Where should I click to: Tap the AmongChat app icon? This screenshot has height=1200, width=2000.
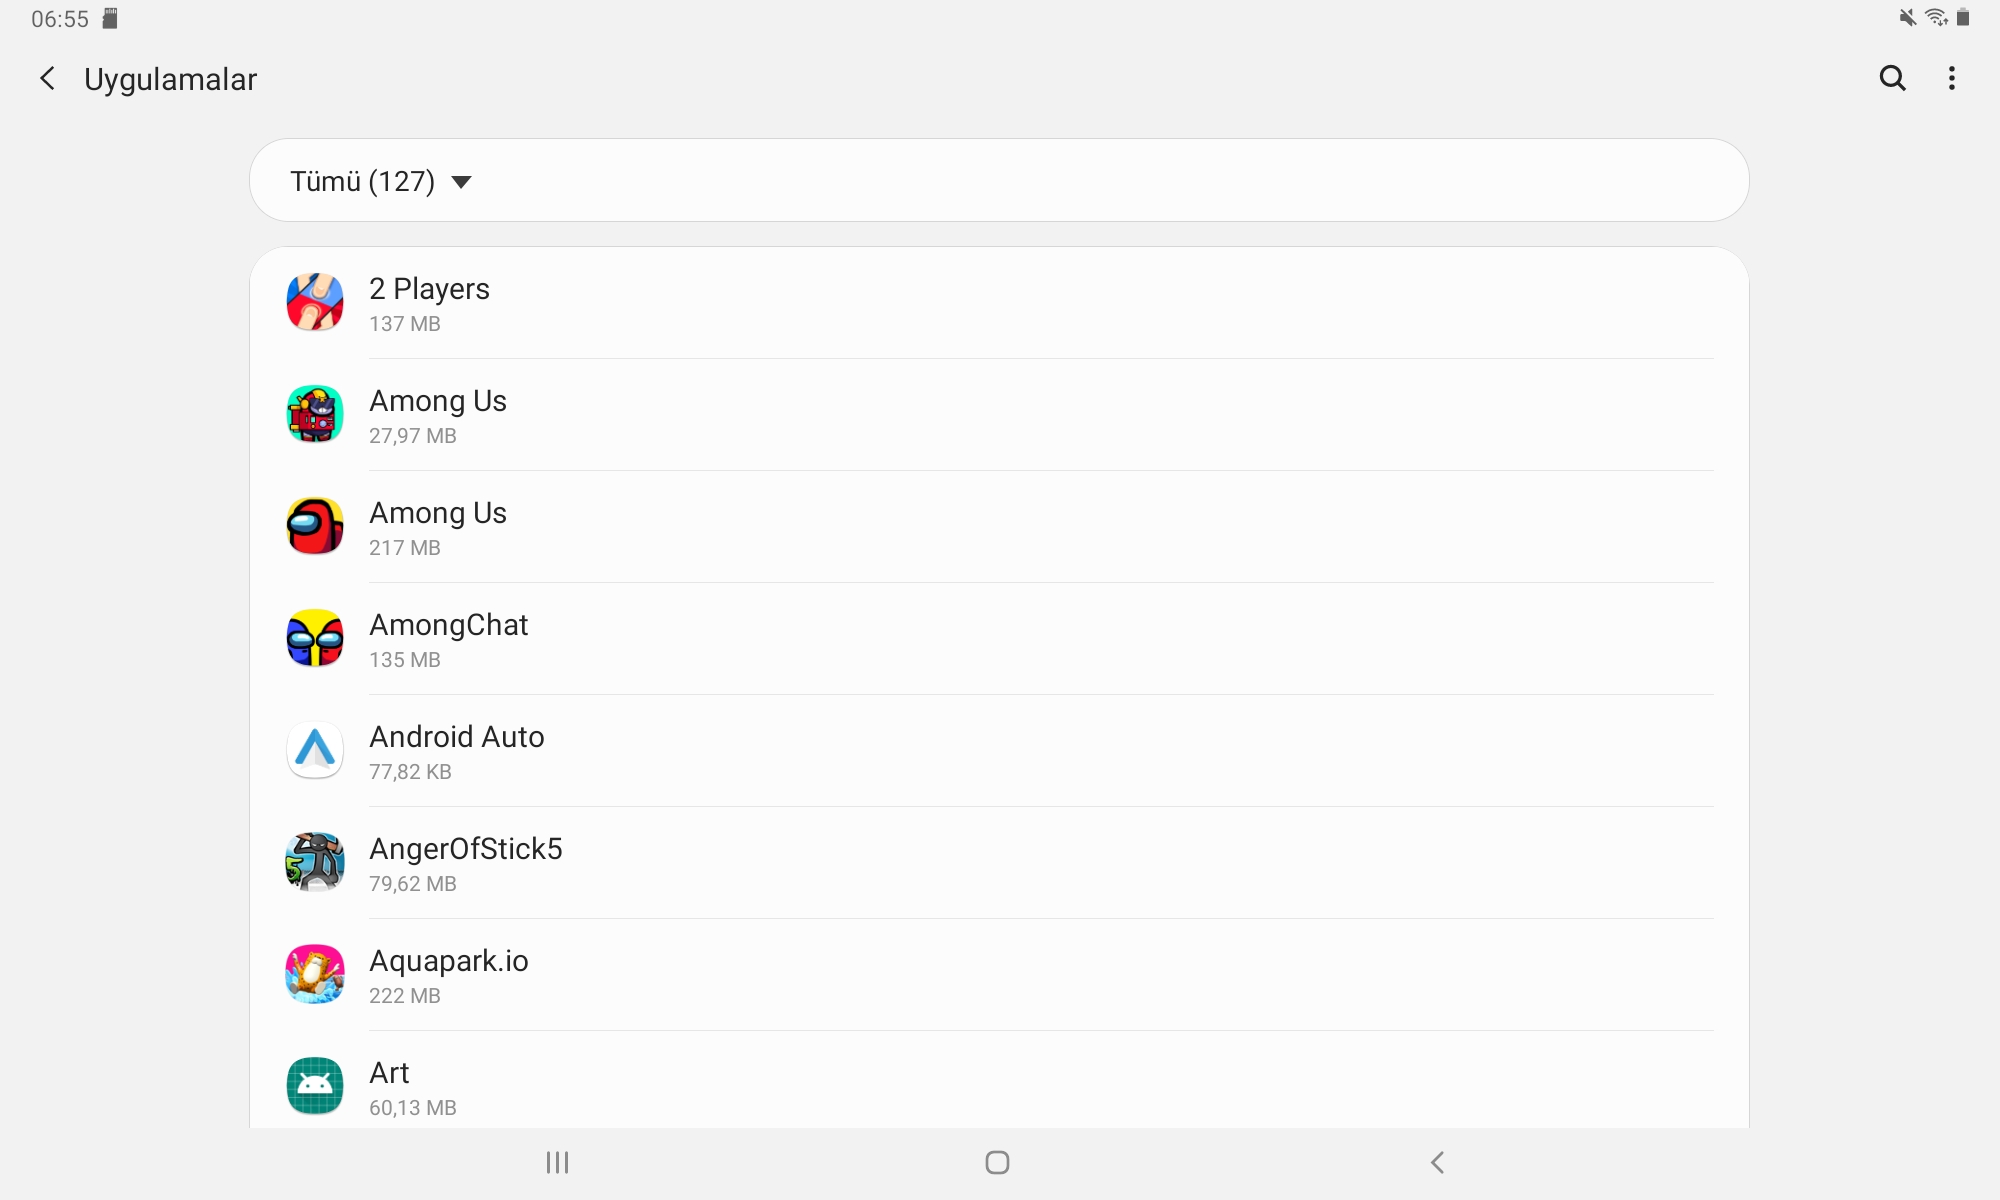point(315,638)
